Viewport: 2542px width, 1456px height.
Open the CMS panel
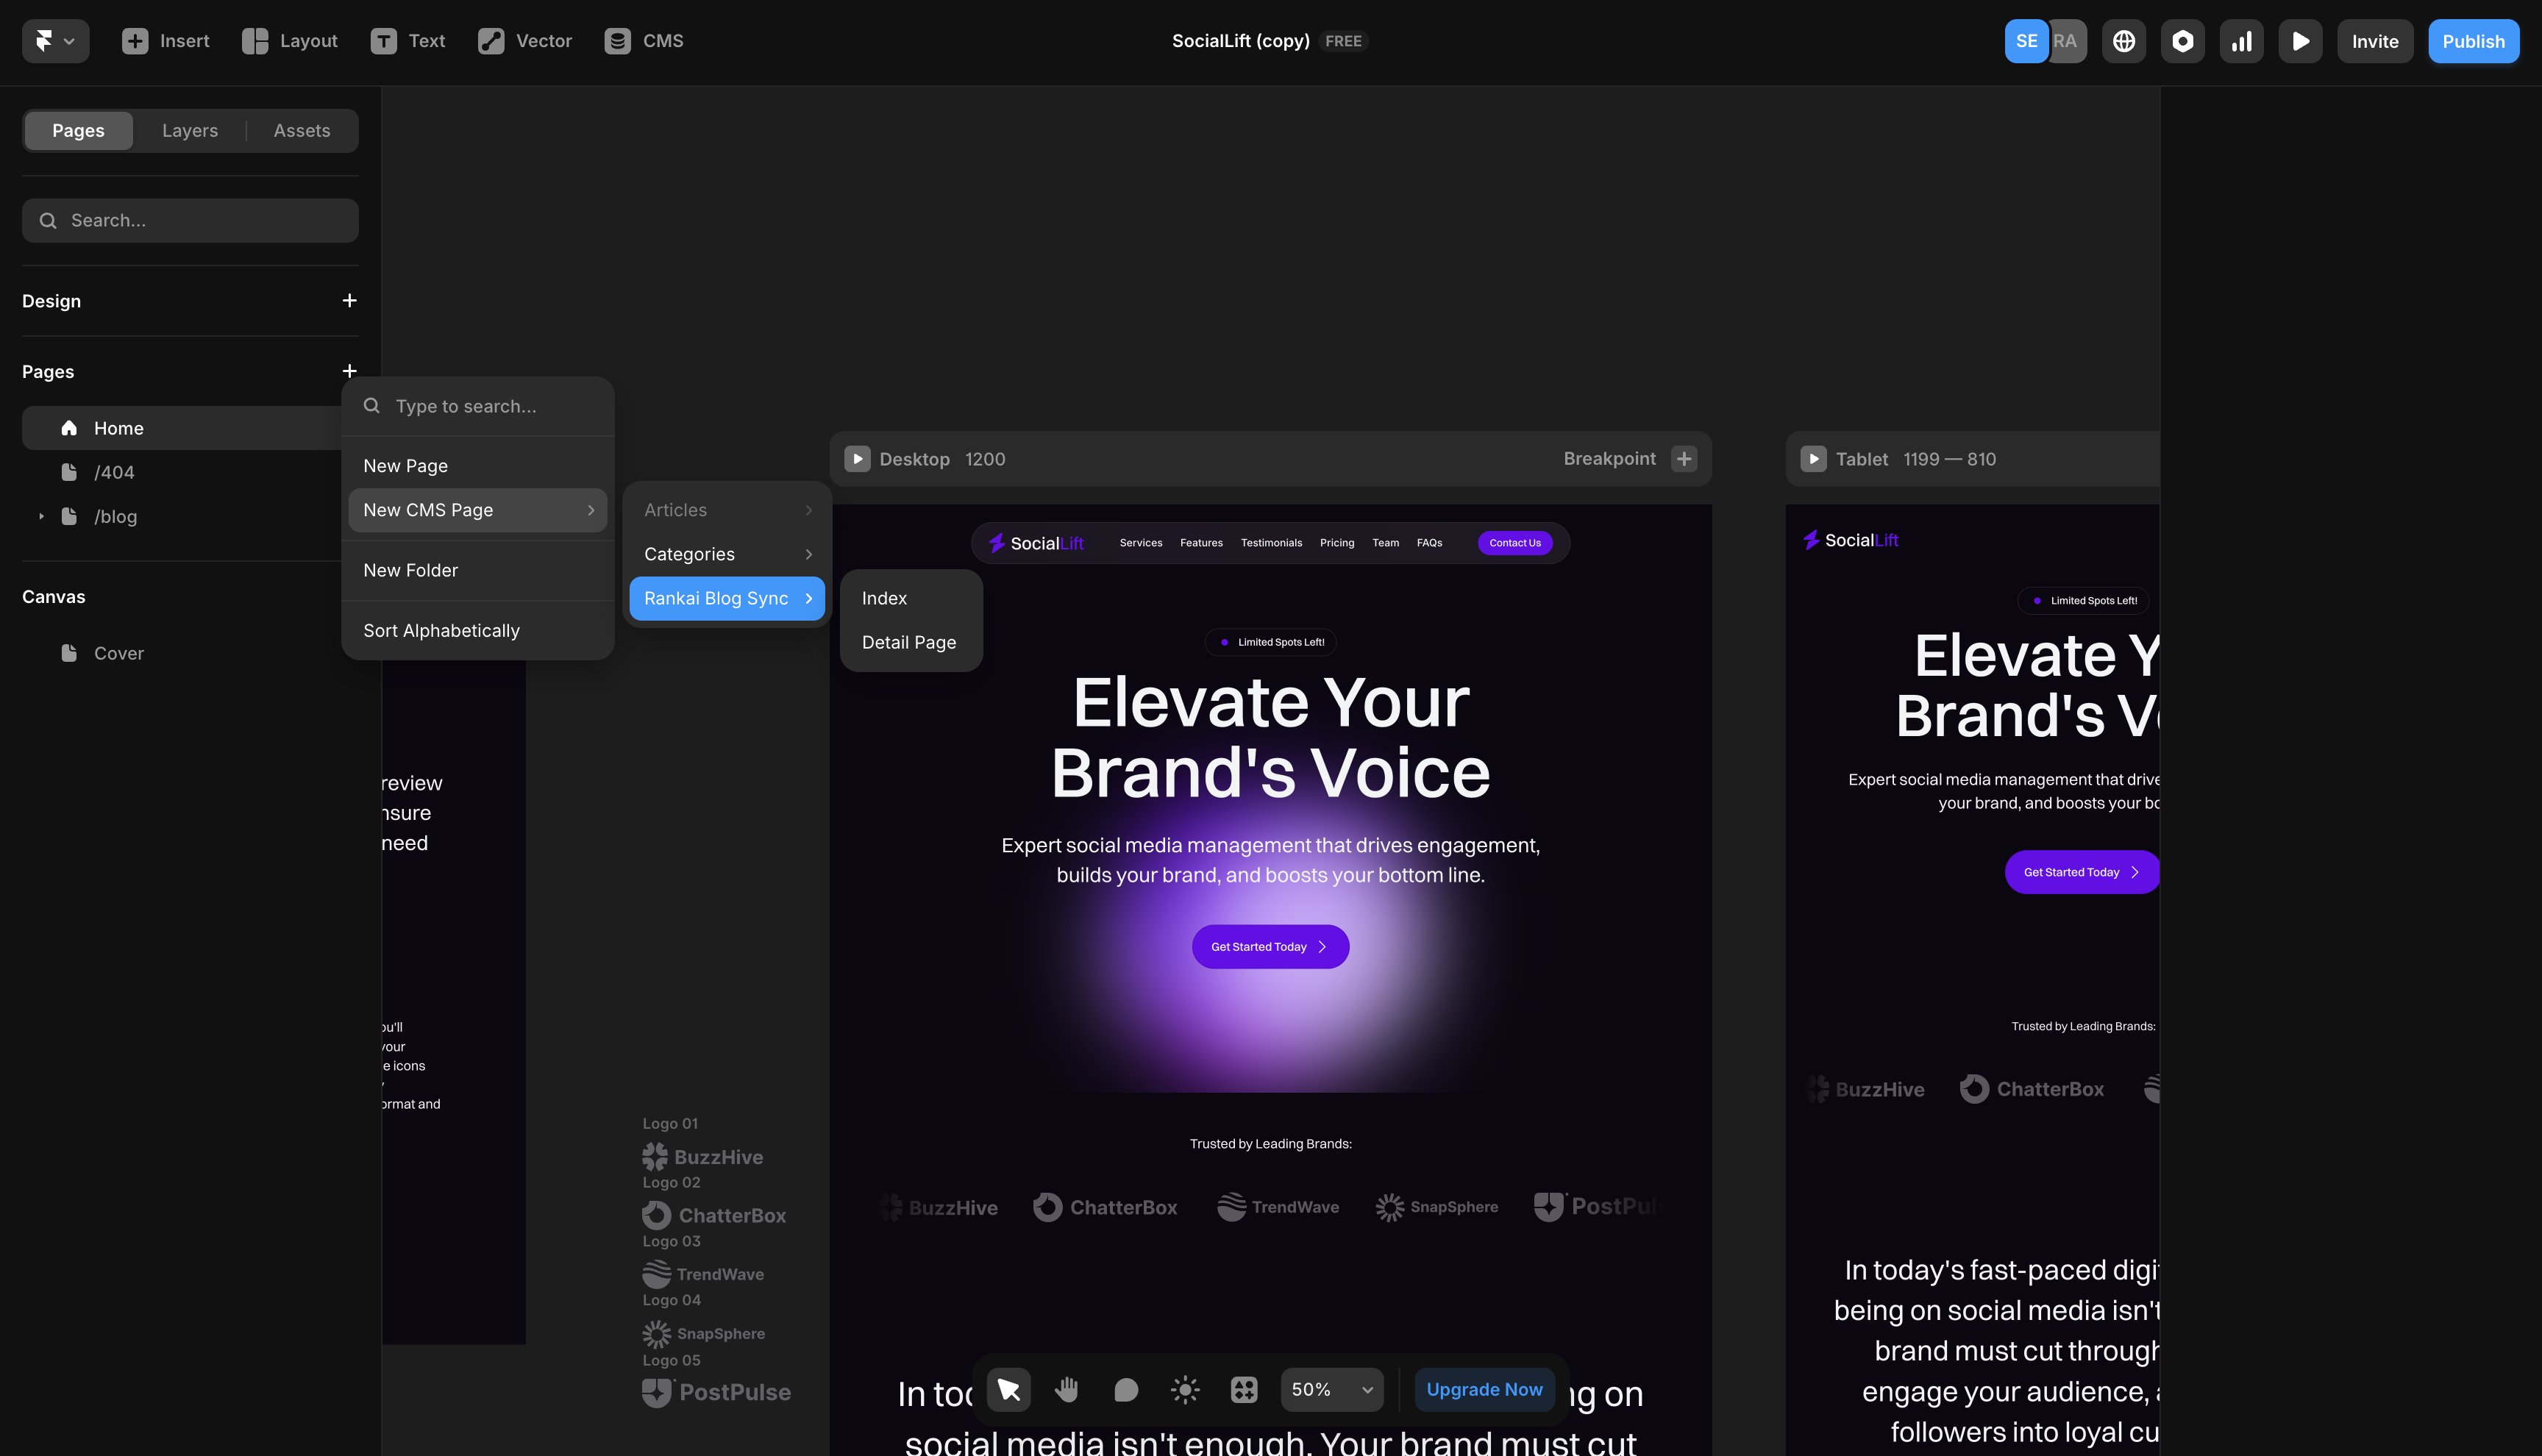644,41
